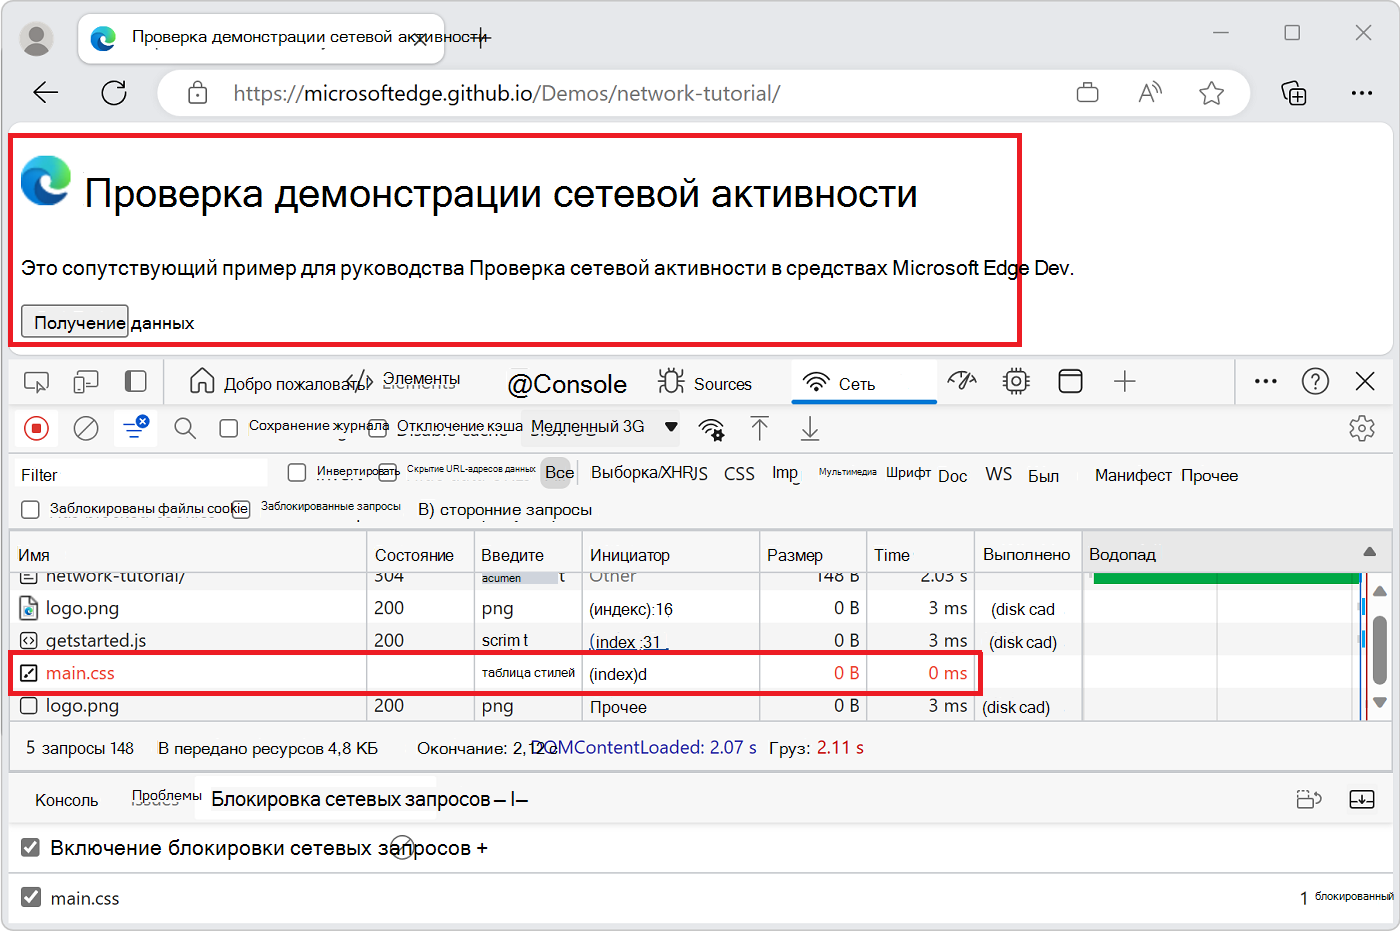The image size is (1400, 931).
Task: Toggle the device emulation mode
Action: point(86,381)
